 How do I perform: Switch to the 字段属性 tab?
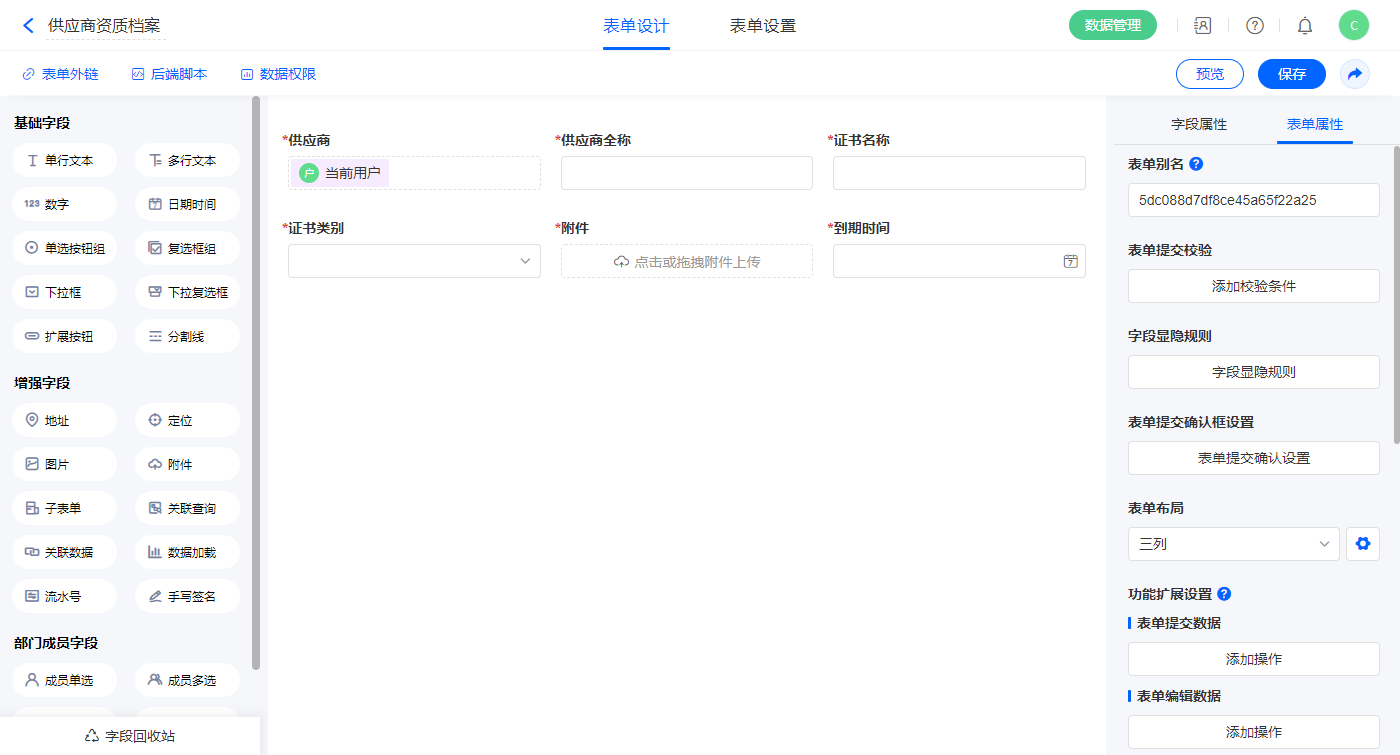click(x=1198, y=124)
